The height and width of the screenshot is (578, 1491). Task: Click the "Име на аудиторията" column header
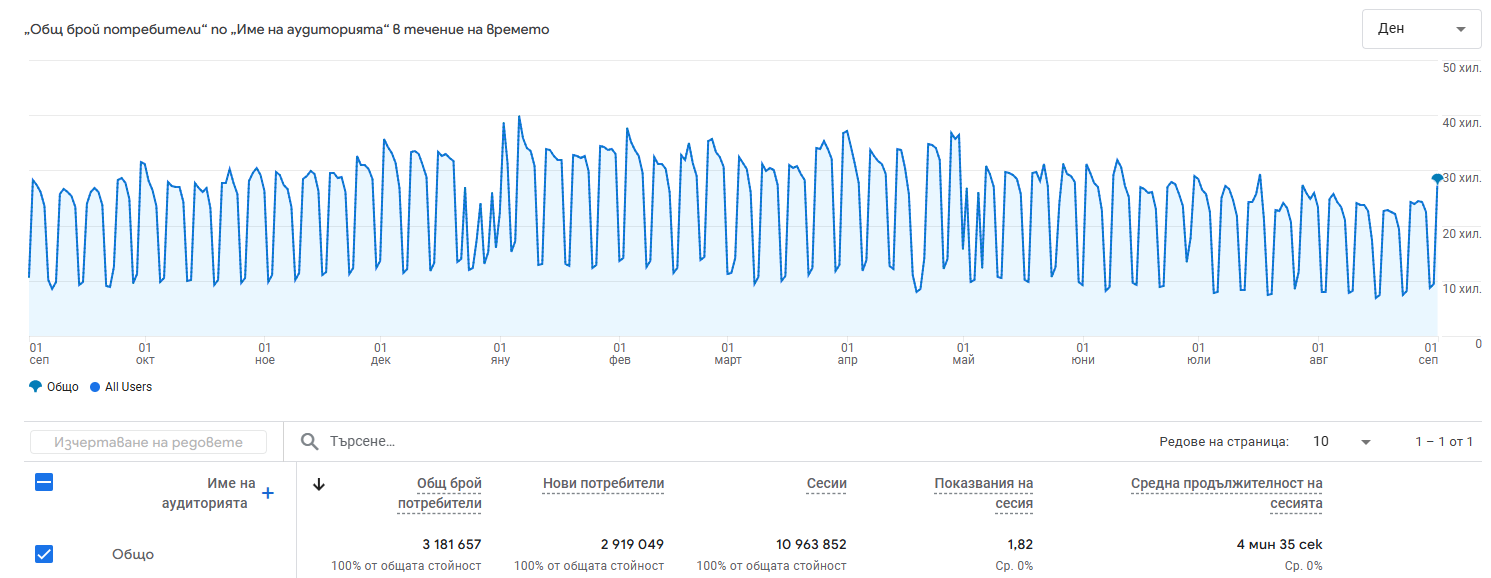[208, 494]
